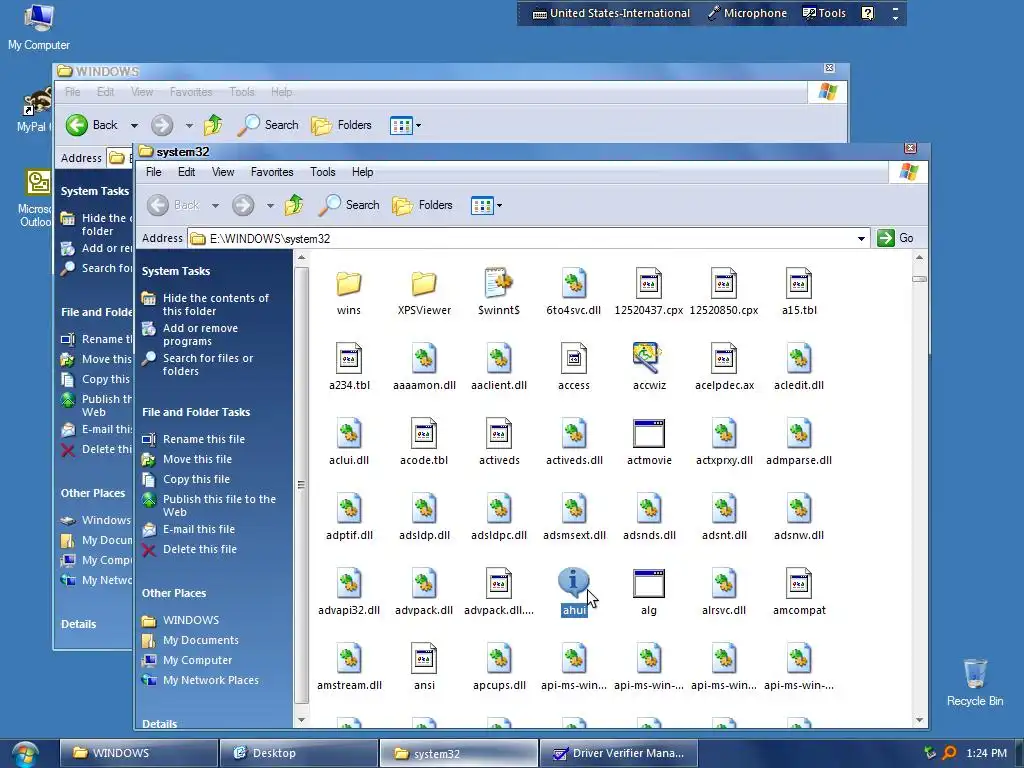Open Forward history dropdown in WINDOWS window
1024x768 pixels.
pos(189,125)
